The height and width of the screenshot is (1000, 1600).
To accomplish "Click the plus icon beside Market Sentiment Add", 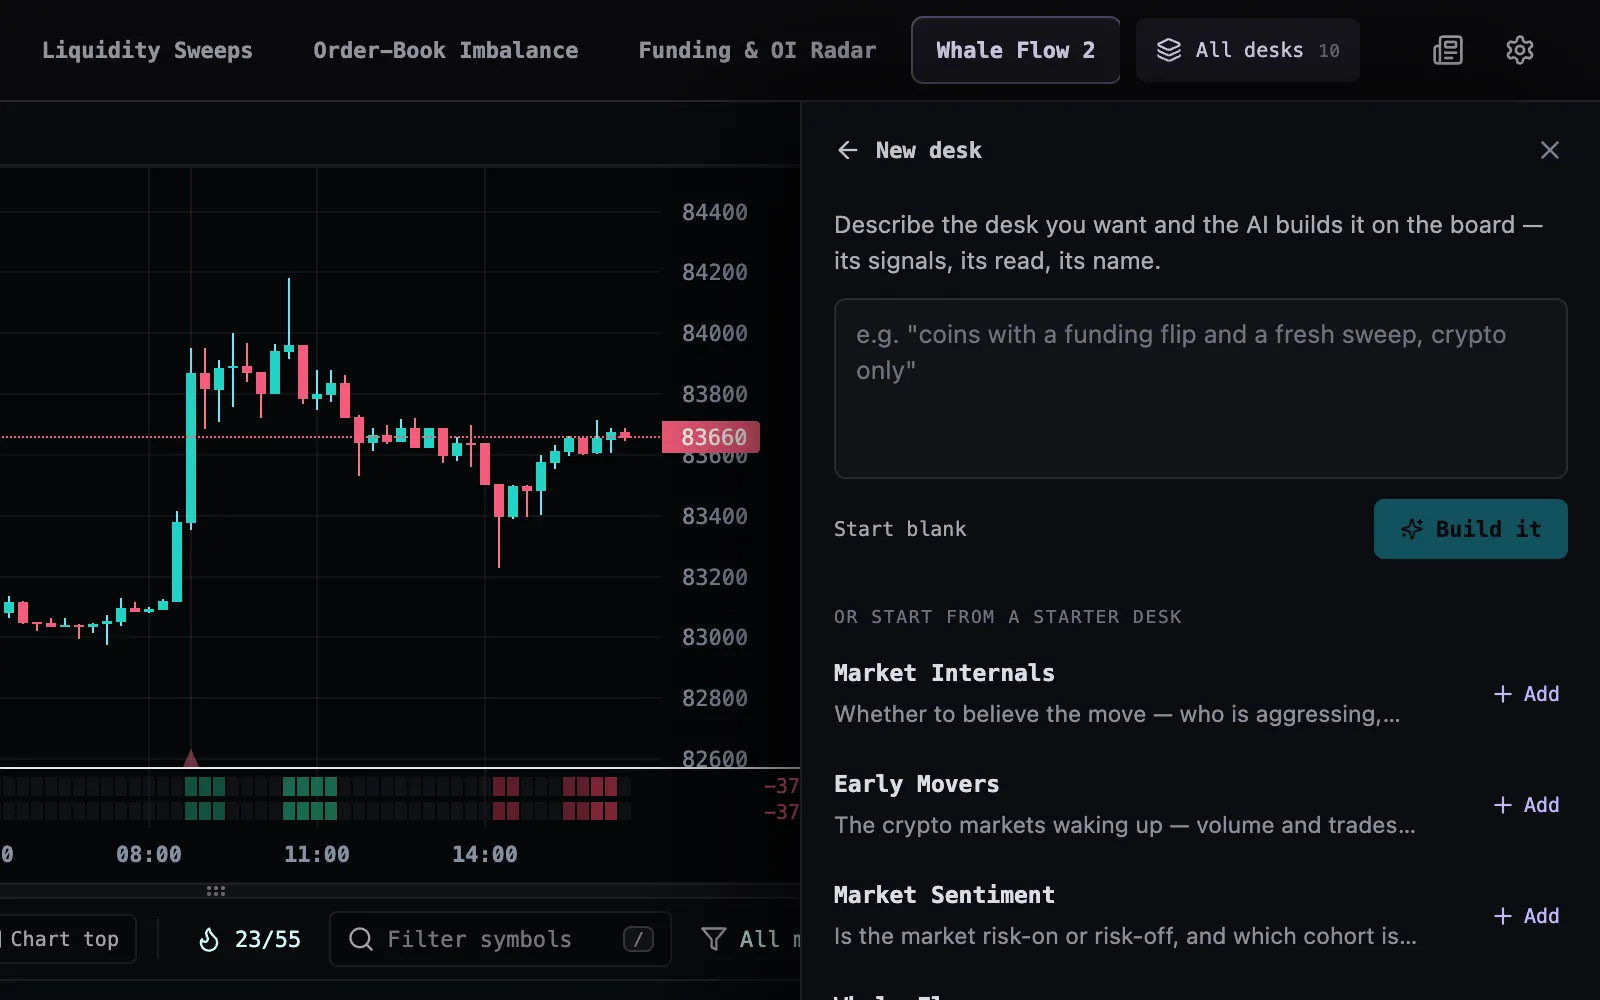I will click(1503, 916).
